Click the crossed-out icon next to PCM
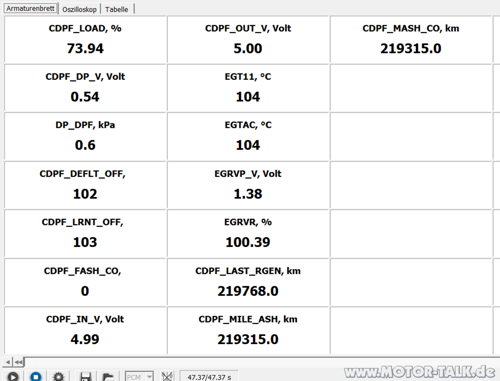The image size is (500, 381). pos(167,377)
